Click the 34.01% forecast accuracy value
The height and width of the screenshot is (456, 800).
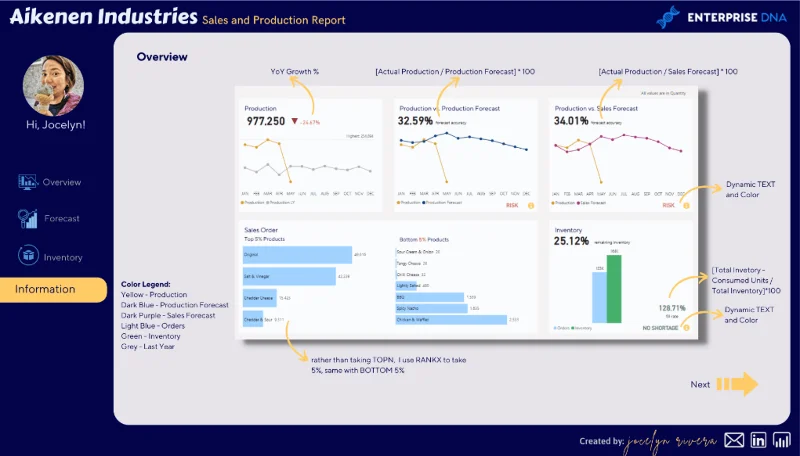point(571,121)
